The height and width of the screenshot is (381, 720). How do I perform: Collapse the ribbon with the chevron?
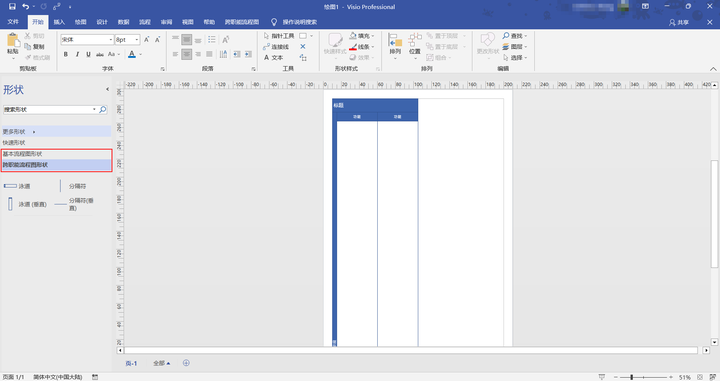713,69
